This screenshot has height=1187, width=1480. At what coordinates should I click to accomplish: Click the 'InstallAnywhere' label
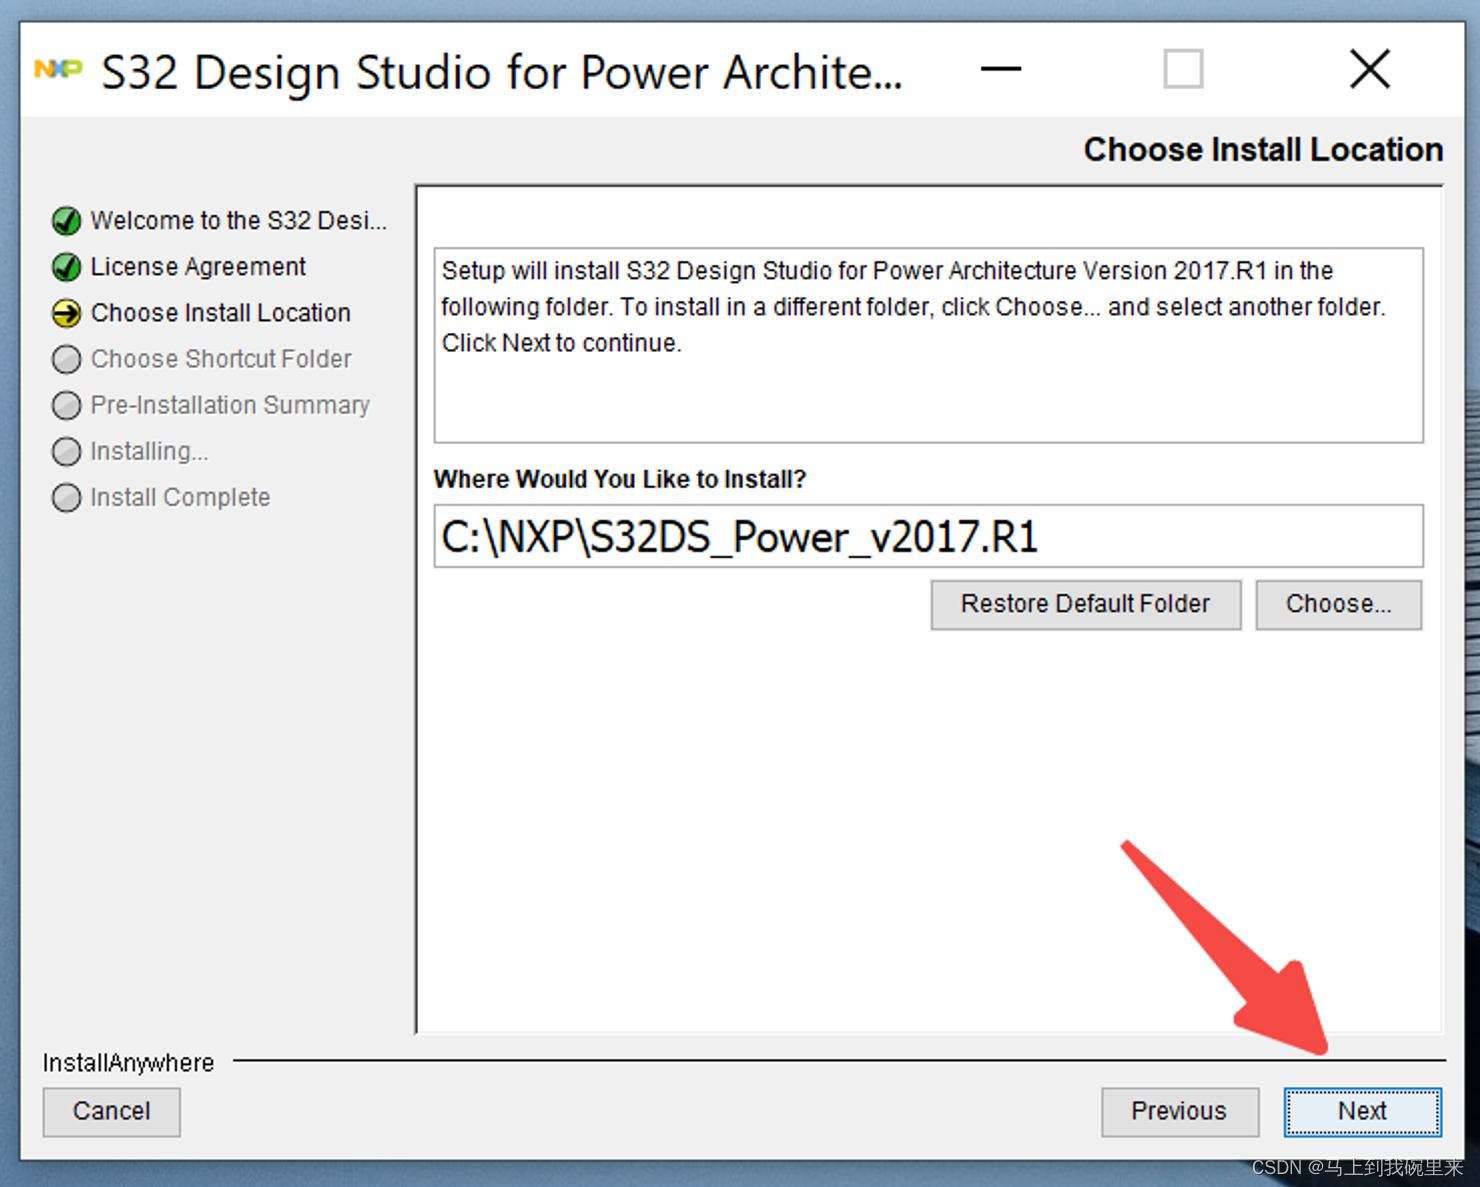point(128,1062)
